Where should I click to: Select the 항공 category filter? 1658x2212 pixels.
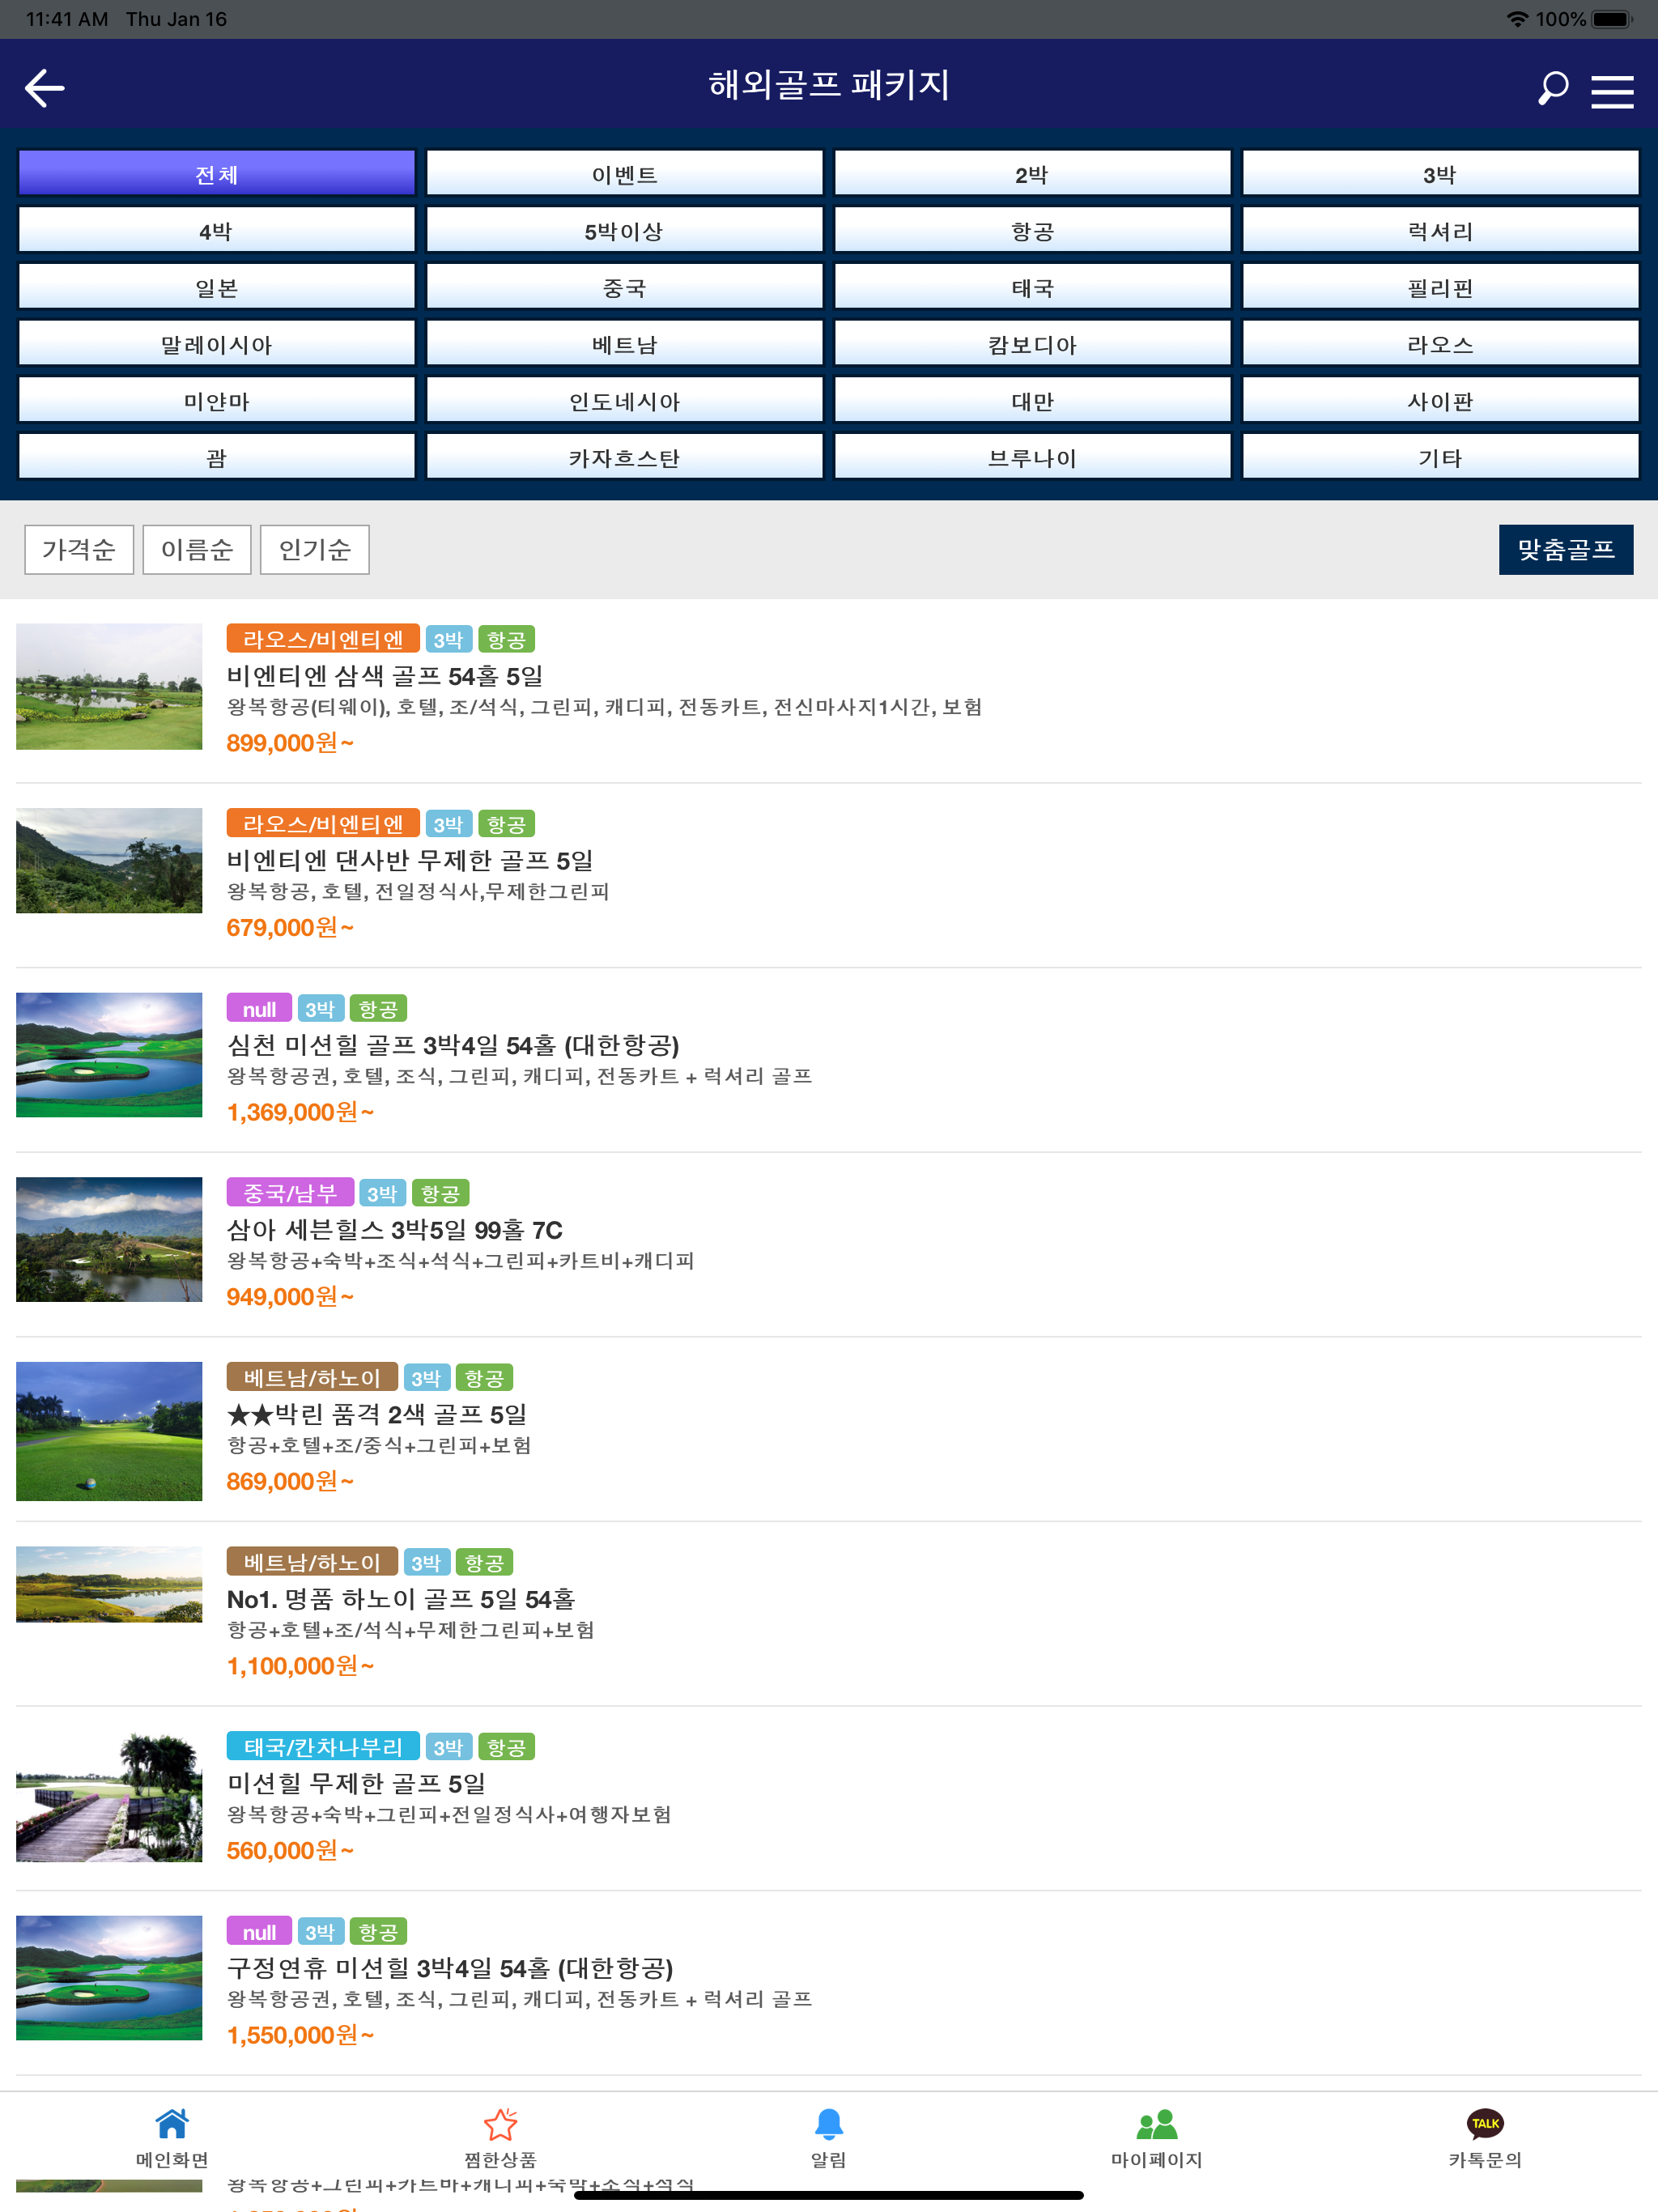coord(1033,230)
